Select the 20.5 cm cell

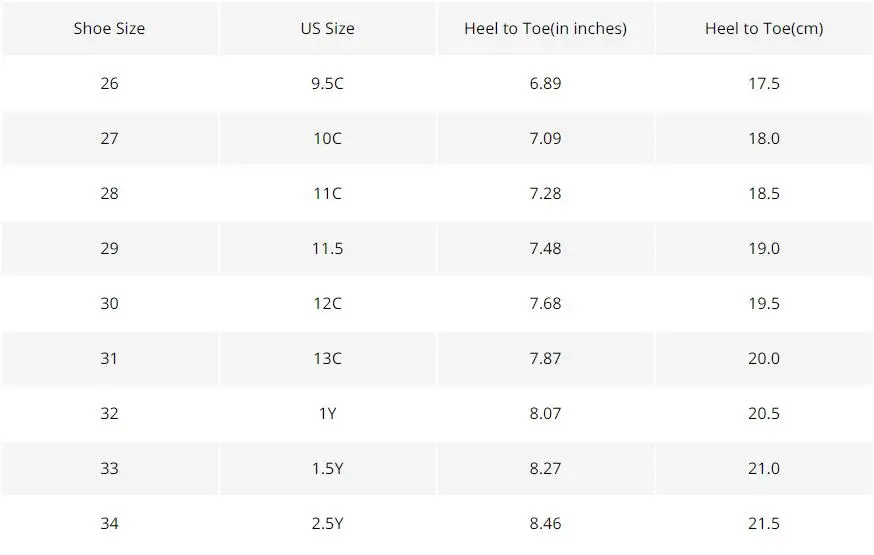coord(764,413)
